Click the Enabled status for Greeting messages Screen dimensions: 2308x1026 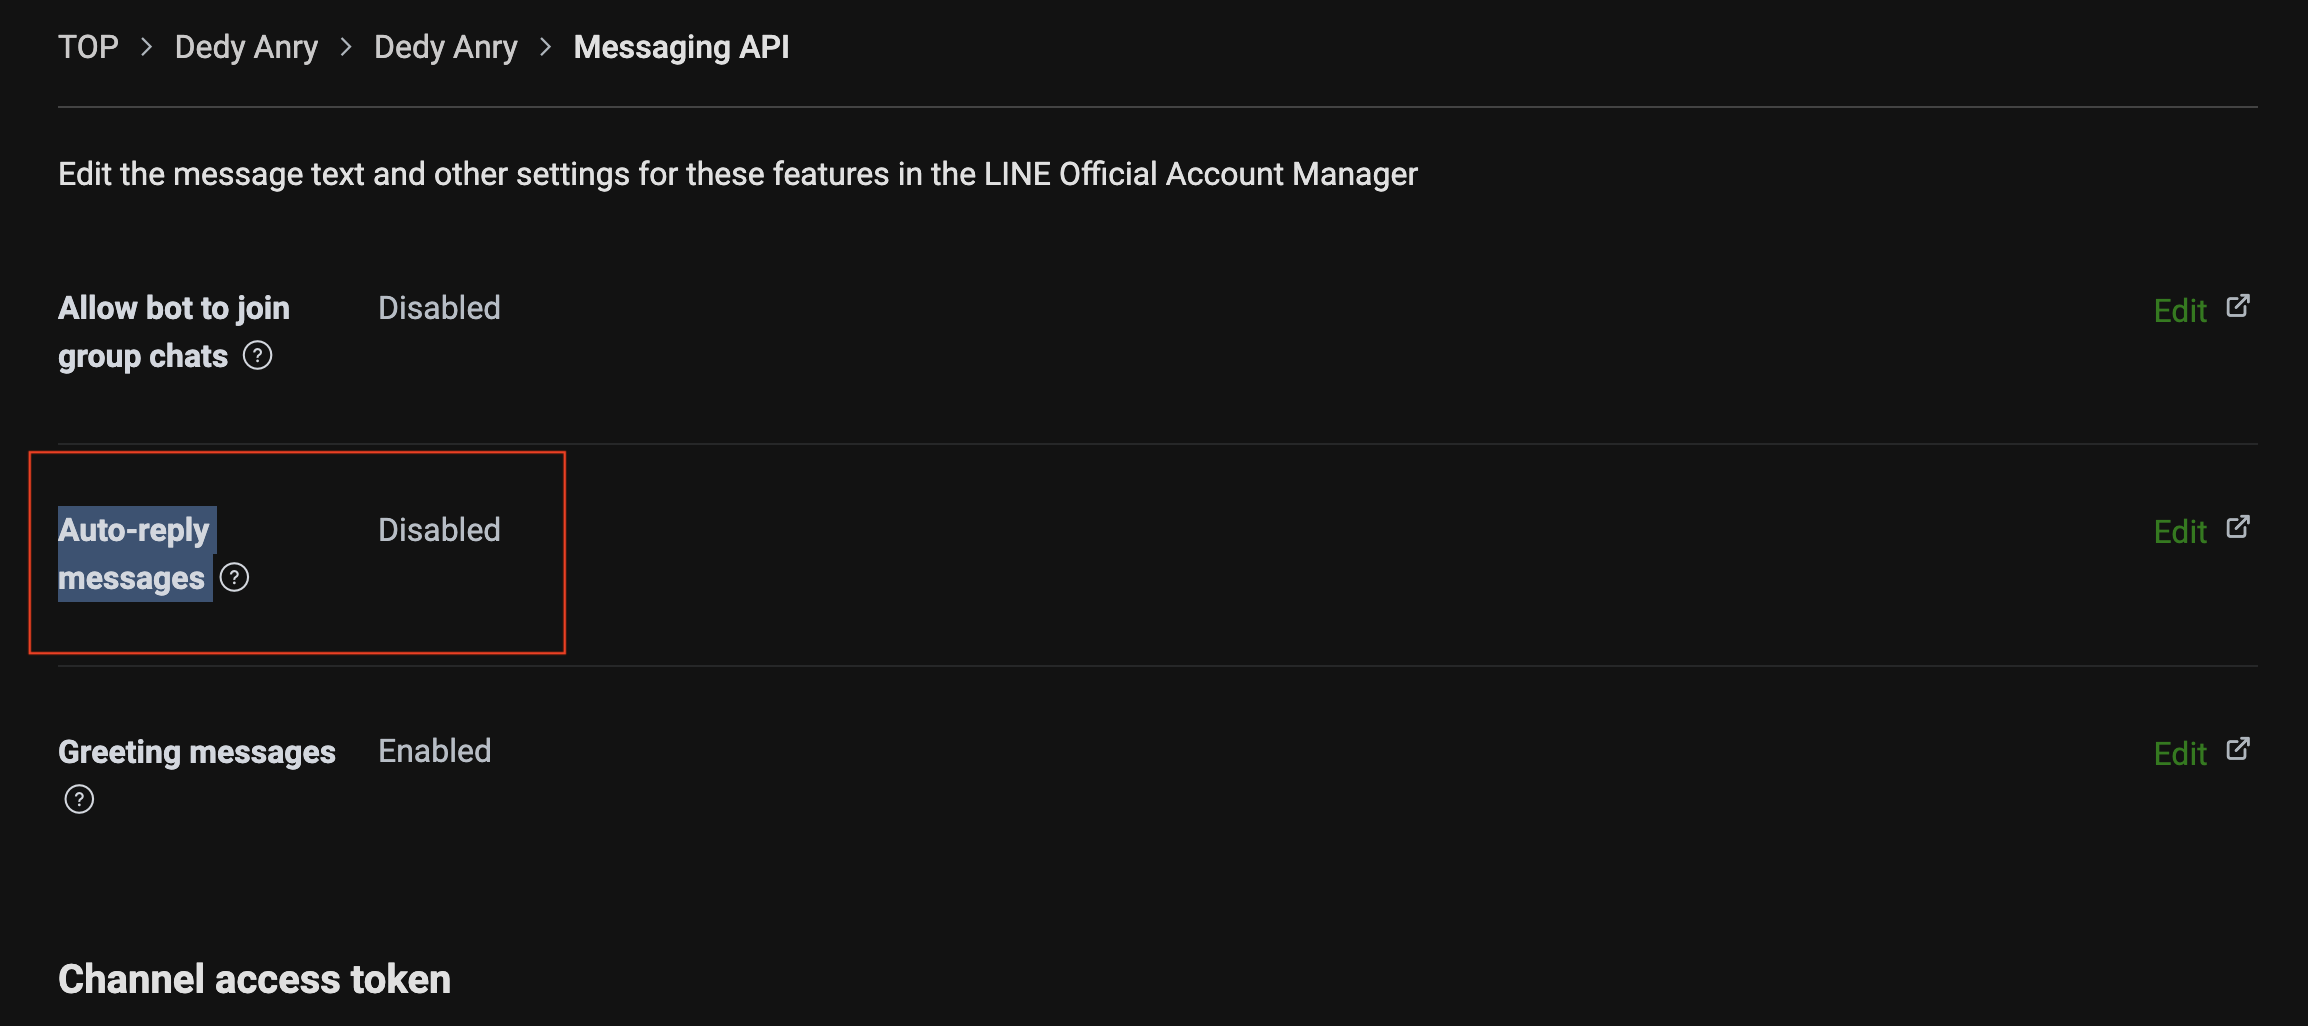[434, 751]
